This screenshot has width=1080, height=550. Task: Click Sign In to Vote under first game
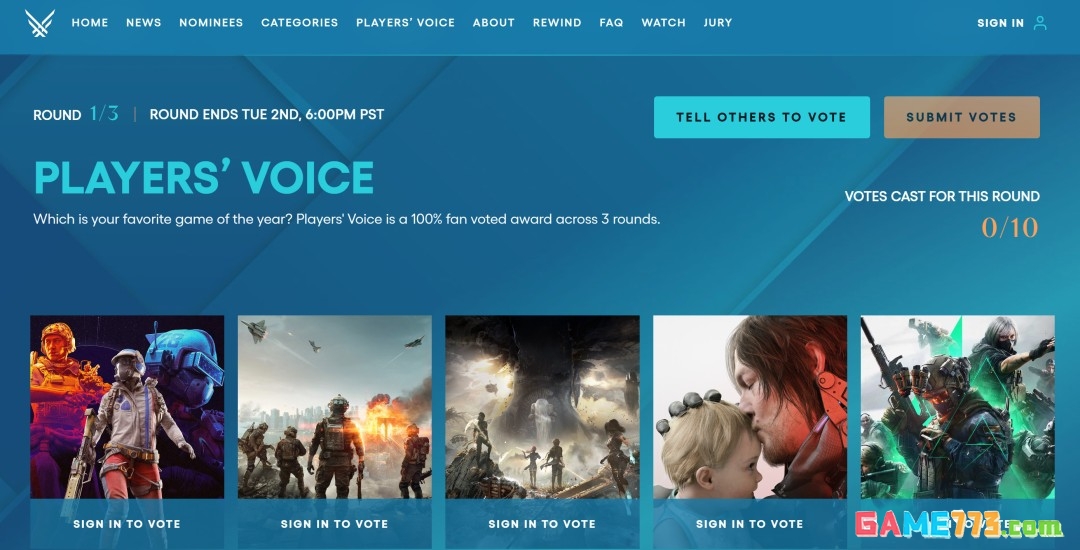tap(127, 524)
